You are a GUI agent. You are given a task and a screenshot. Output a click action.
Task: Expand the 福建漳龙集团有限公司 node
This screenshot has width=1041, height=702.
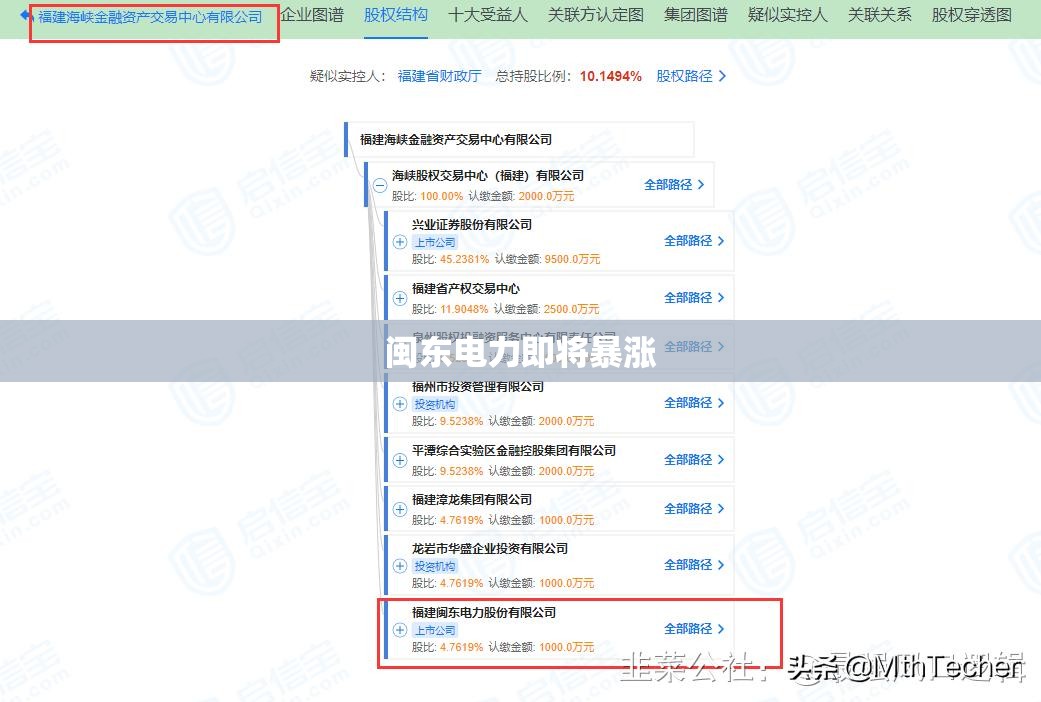click(x=400, y=509)
